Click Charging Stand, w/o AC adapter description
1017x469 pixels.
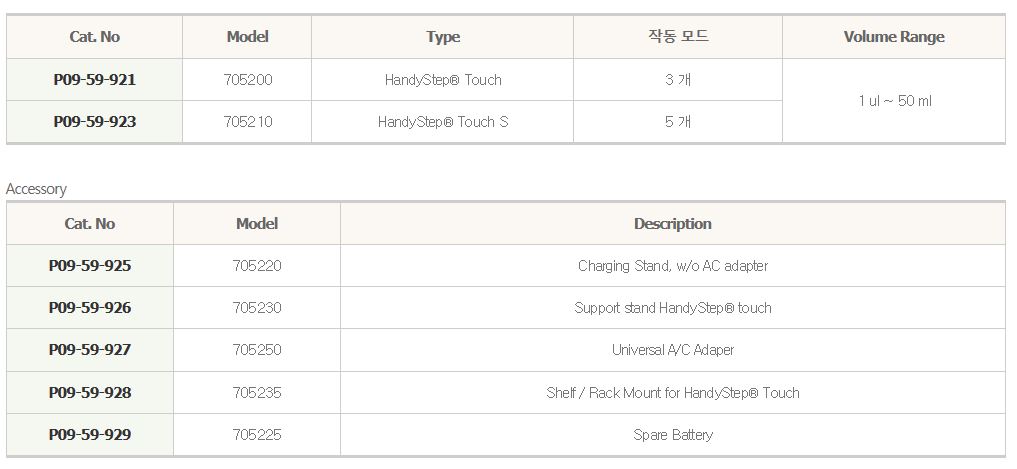coord(673,266)
